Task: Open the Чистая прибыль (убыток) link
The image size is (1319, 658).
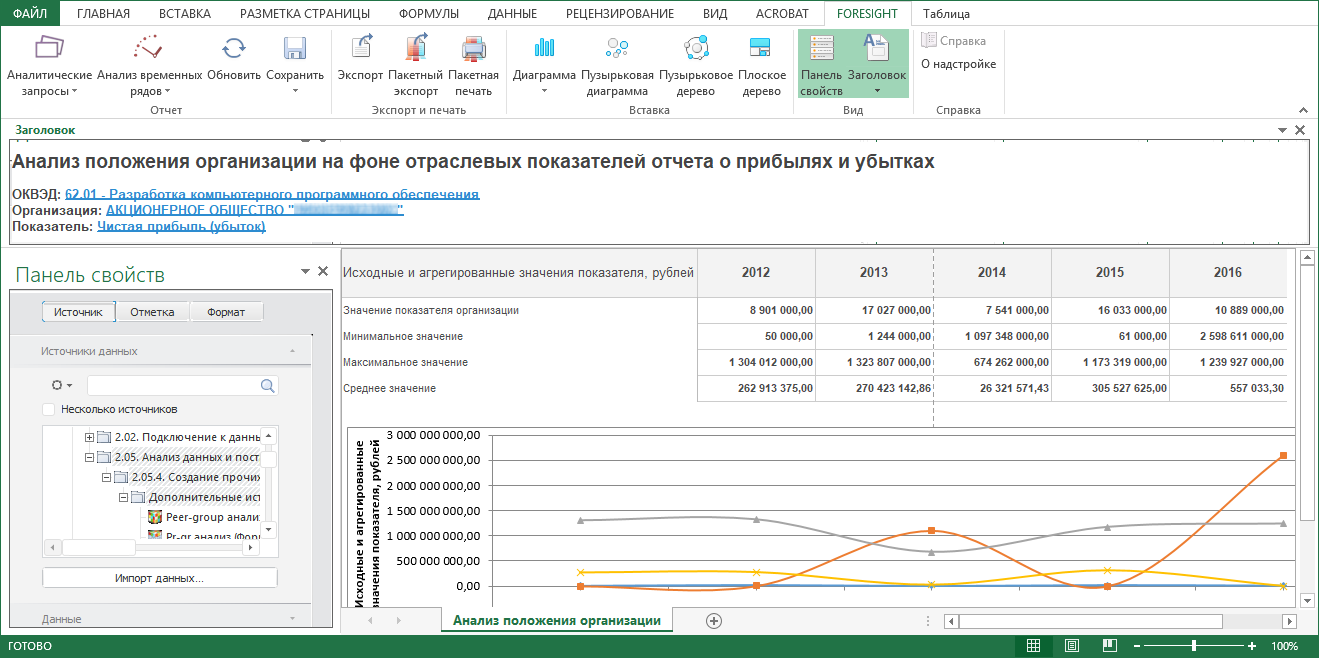Action: pyautogui.click(x=181, y=227)
